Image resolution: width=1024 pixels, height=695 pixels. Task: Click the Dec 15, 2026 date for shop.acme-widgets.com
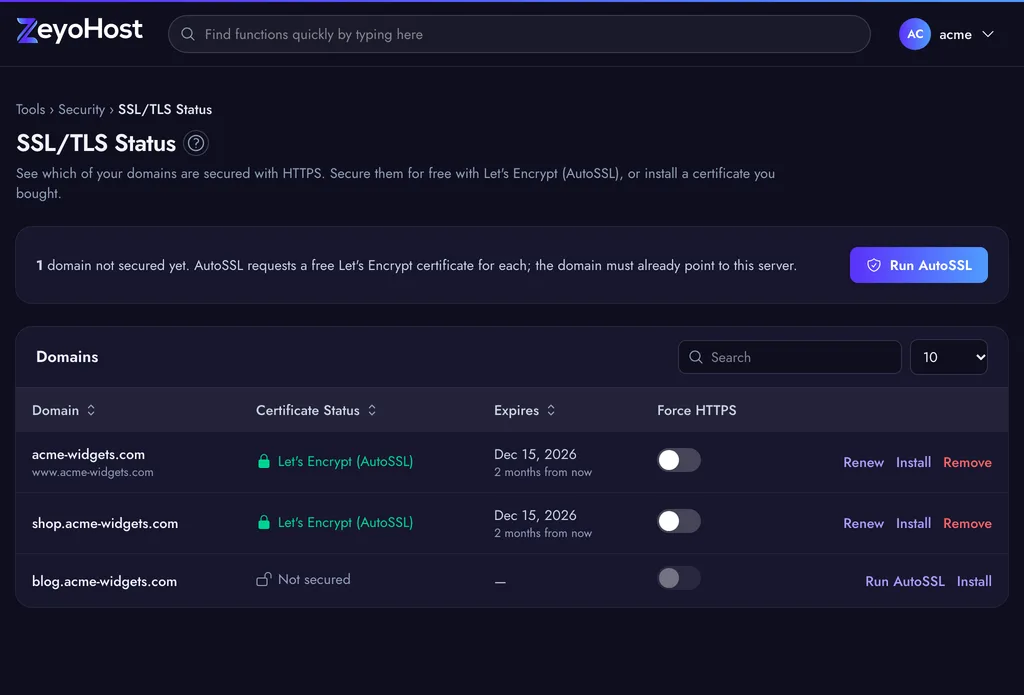pos(536,515)
